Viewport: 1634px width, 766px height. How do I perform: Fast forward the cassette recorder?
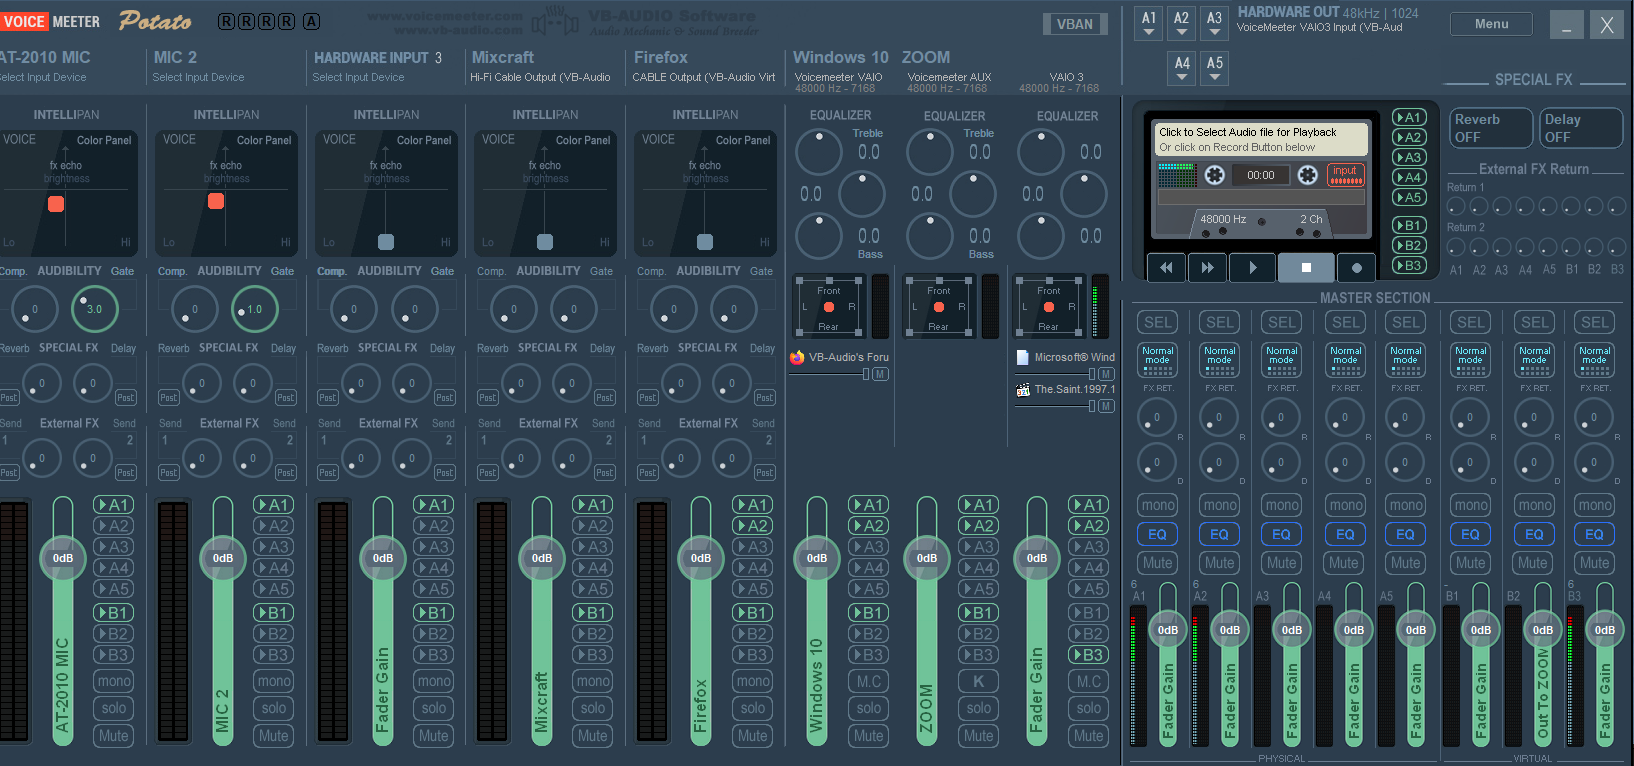(1208, 267)
